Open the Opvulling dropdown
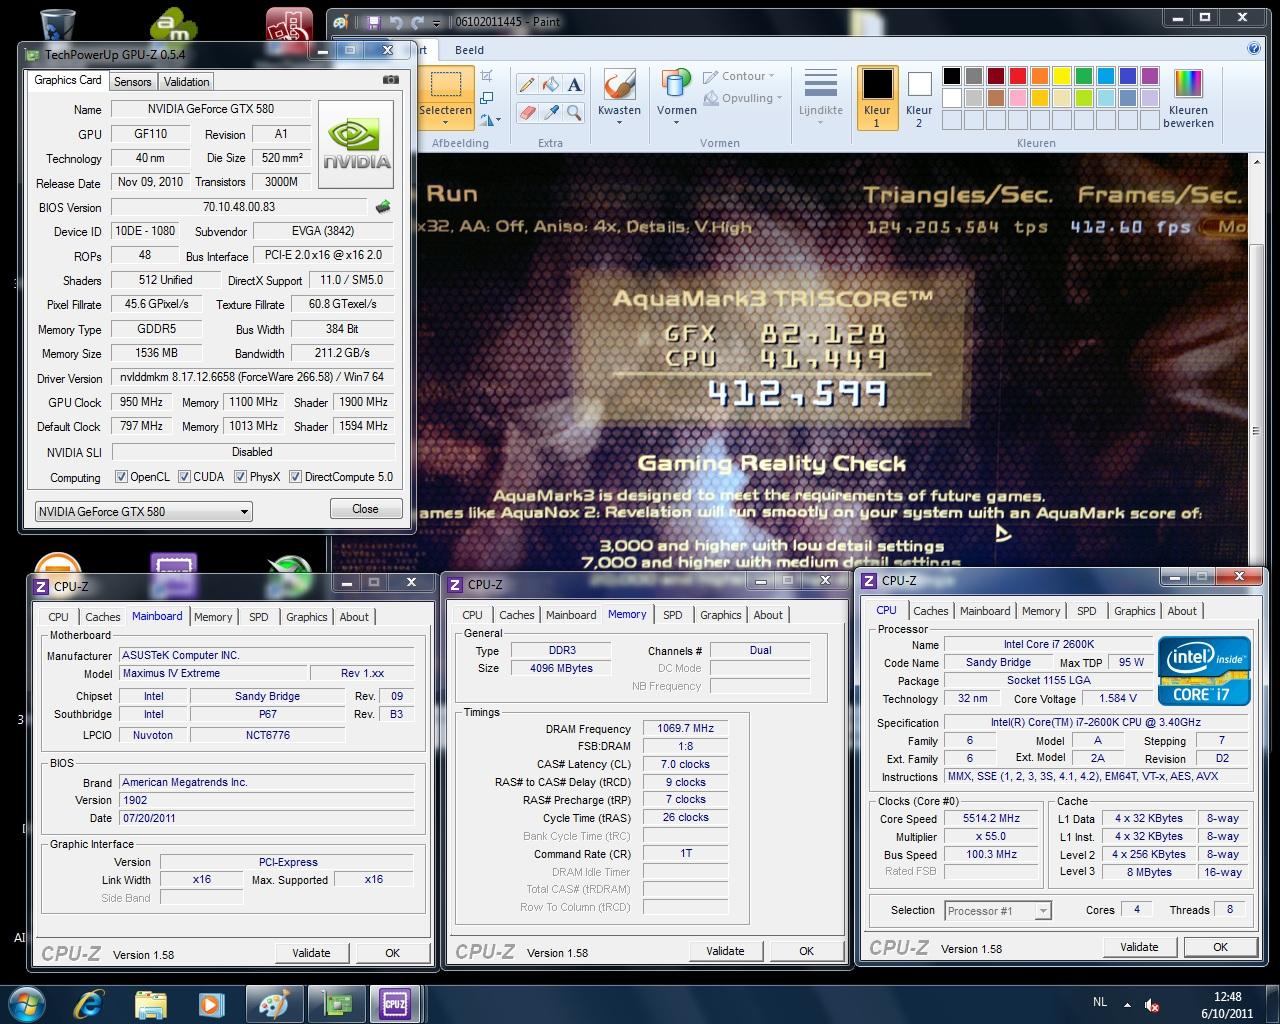 click(x=744, y=98)
